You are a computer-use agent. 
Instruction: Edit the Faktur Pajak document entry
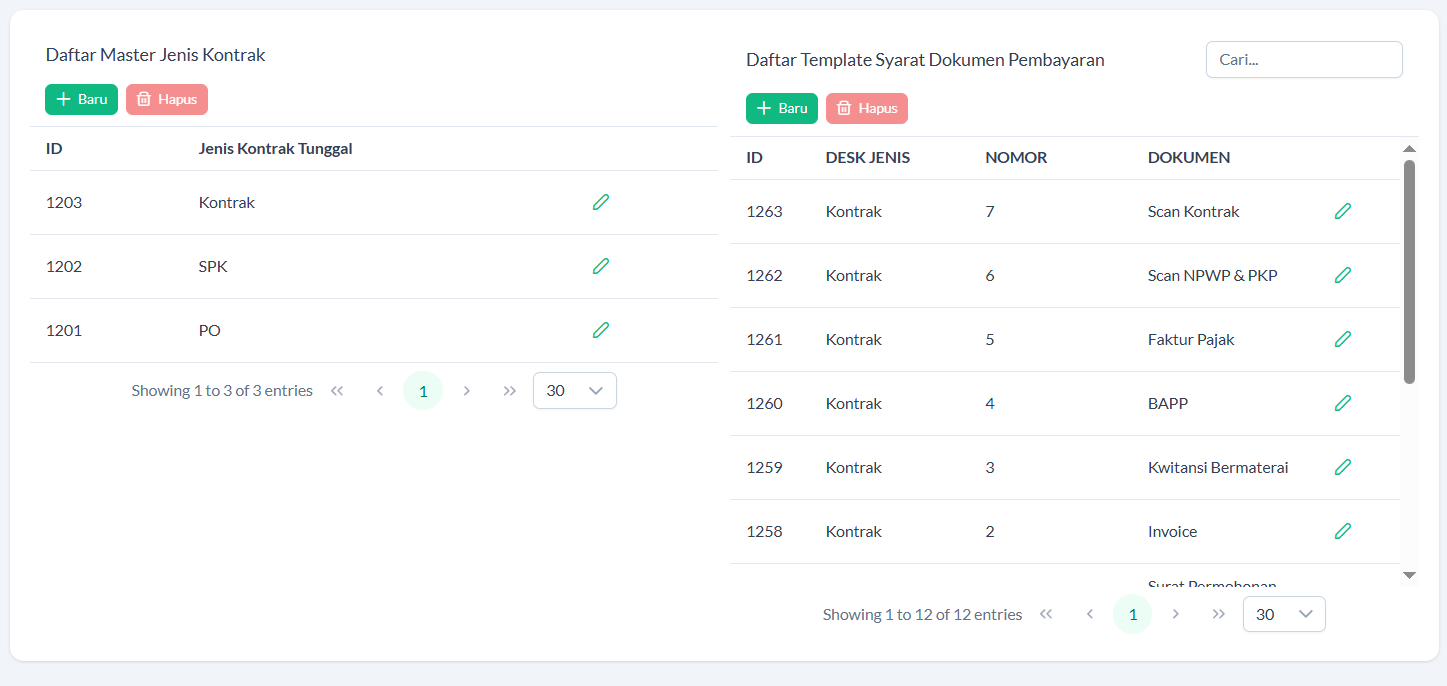[x=1343, y=339]
